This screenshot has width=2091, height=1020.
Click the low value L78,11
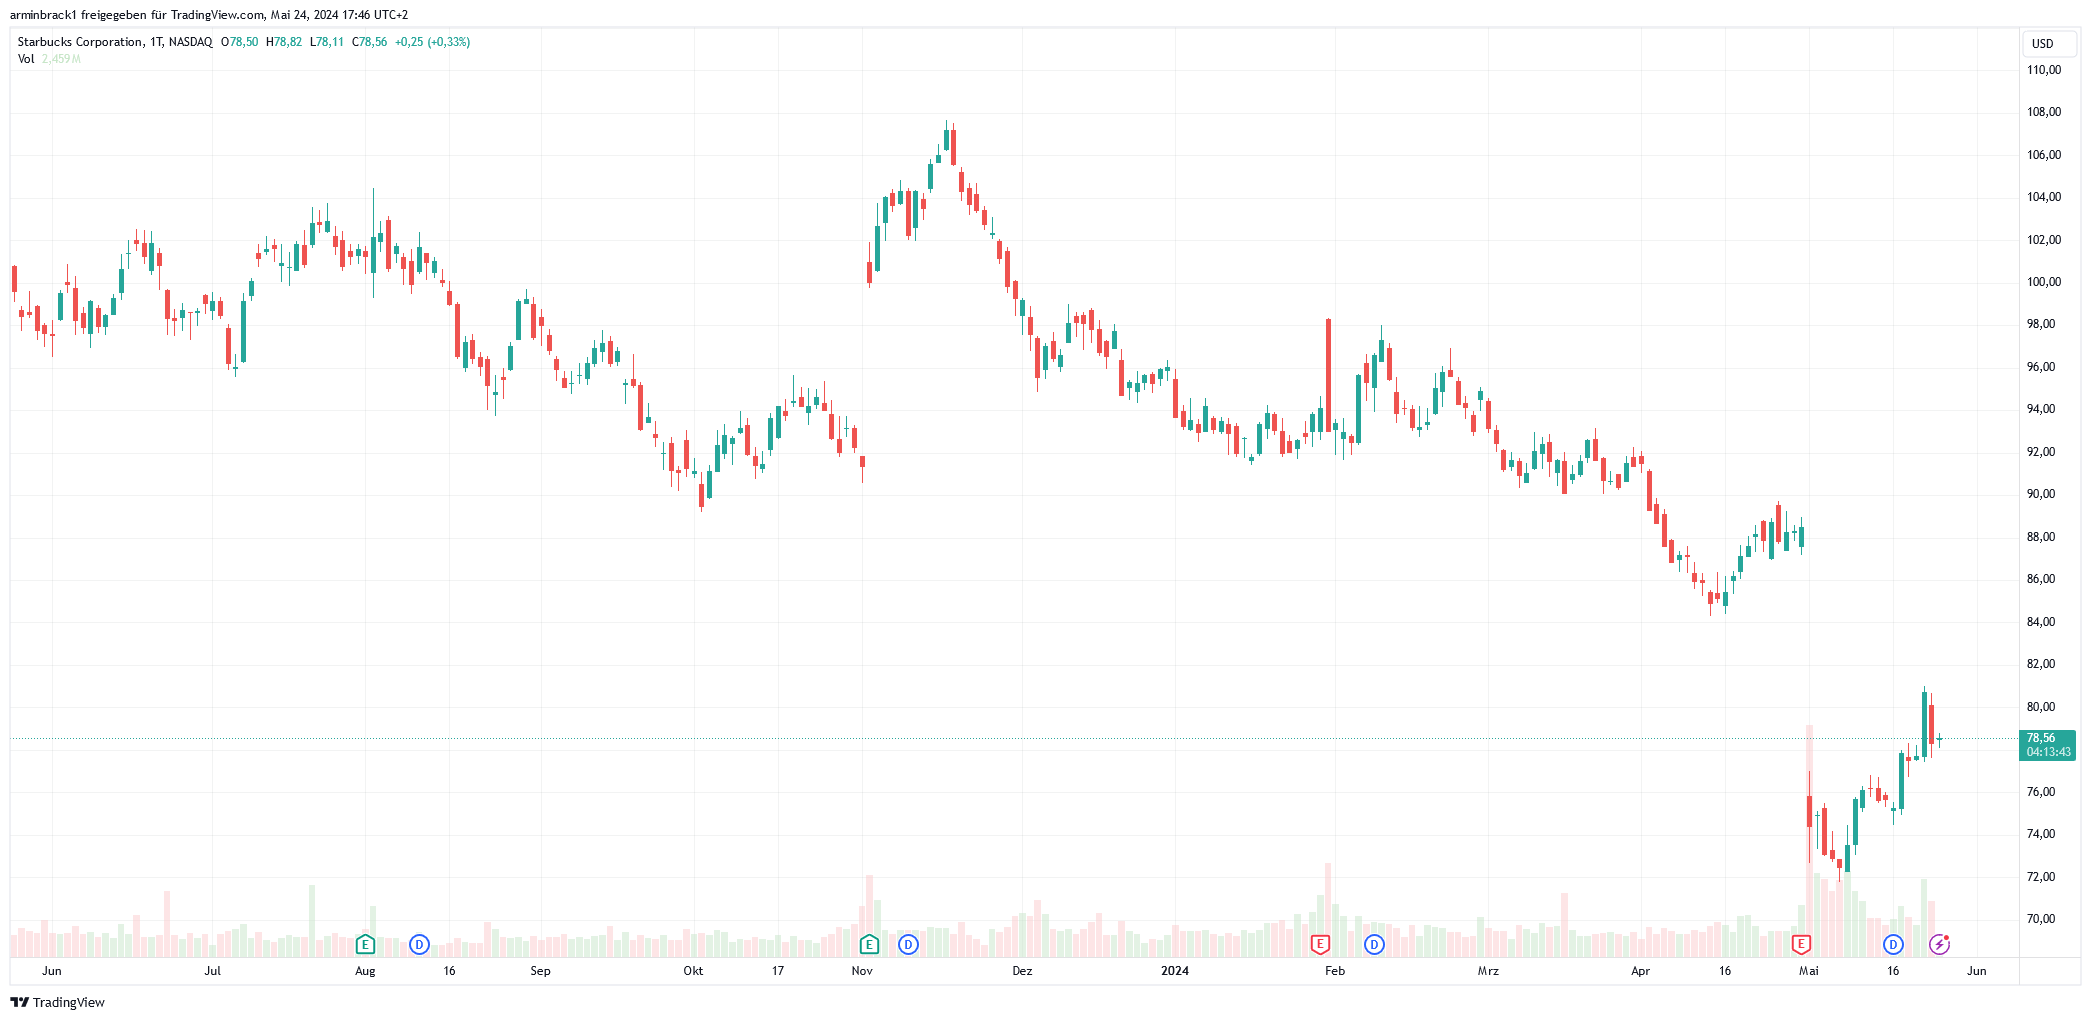327,42
